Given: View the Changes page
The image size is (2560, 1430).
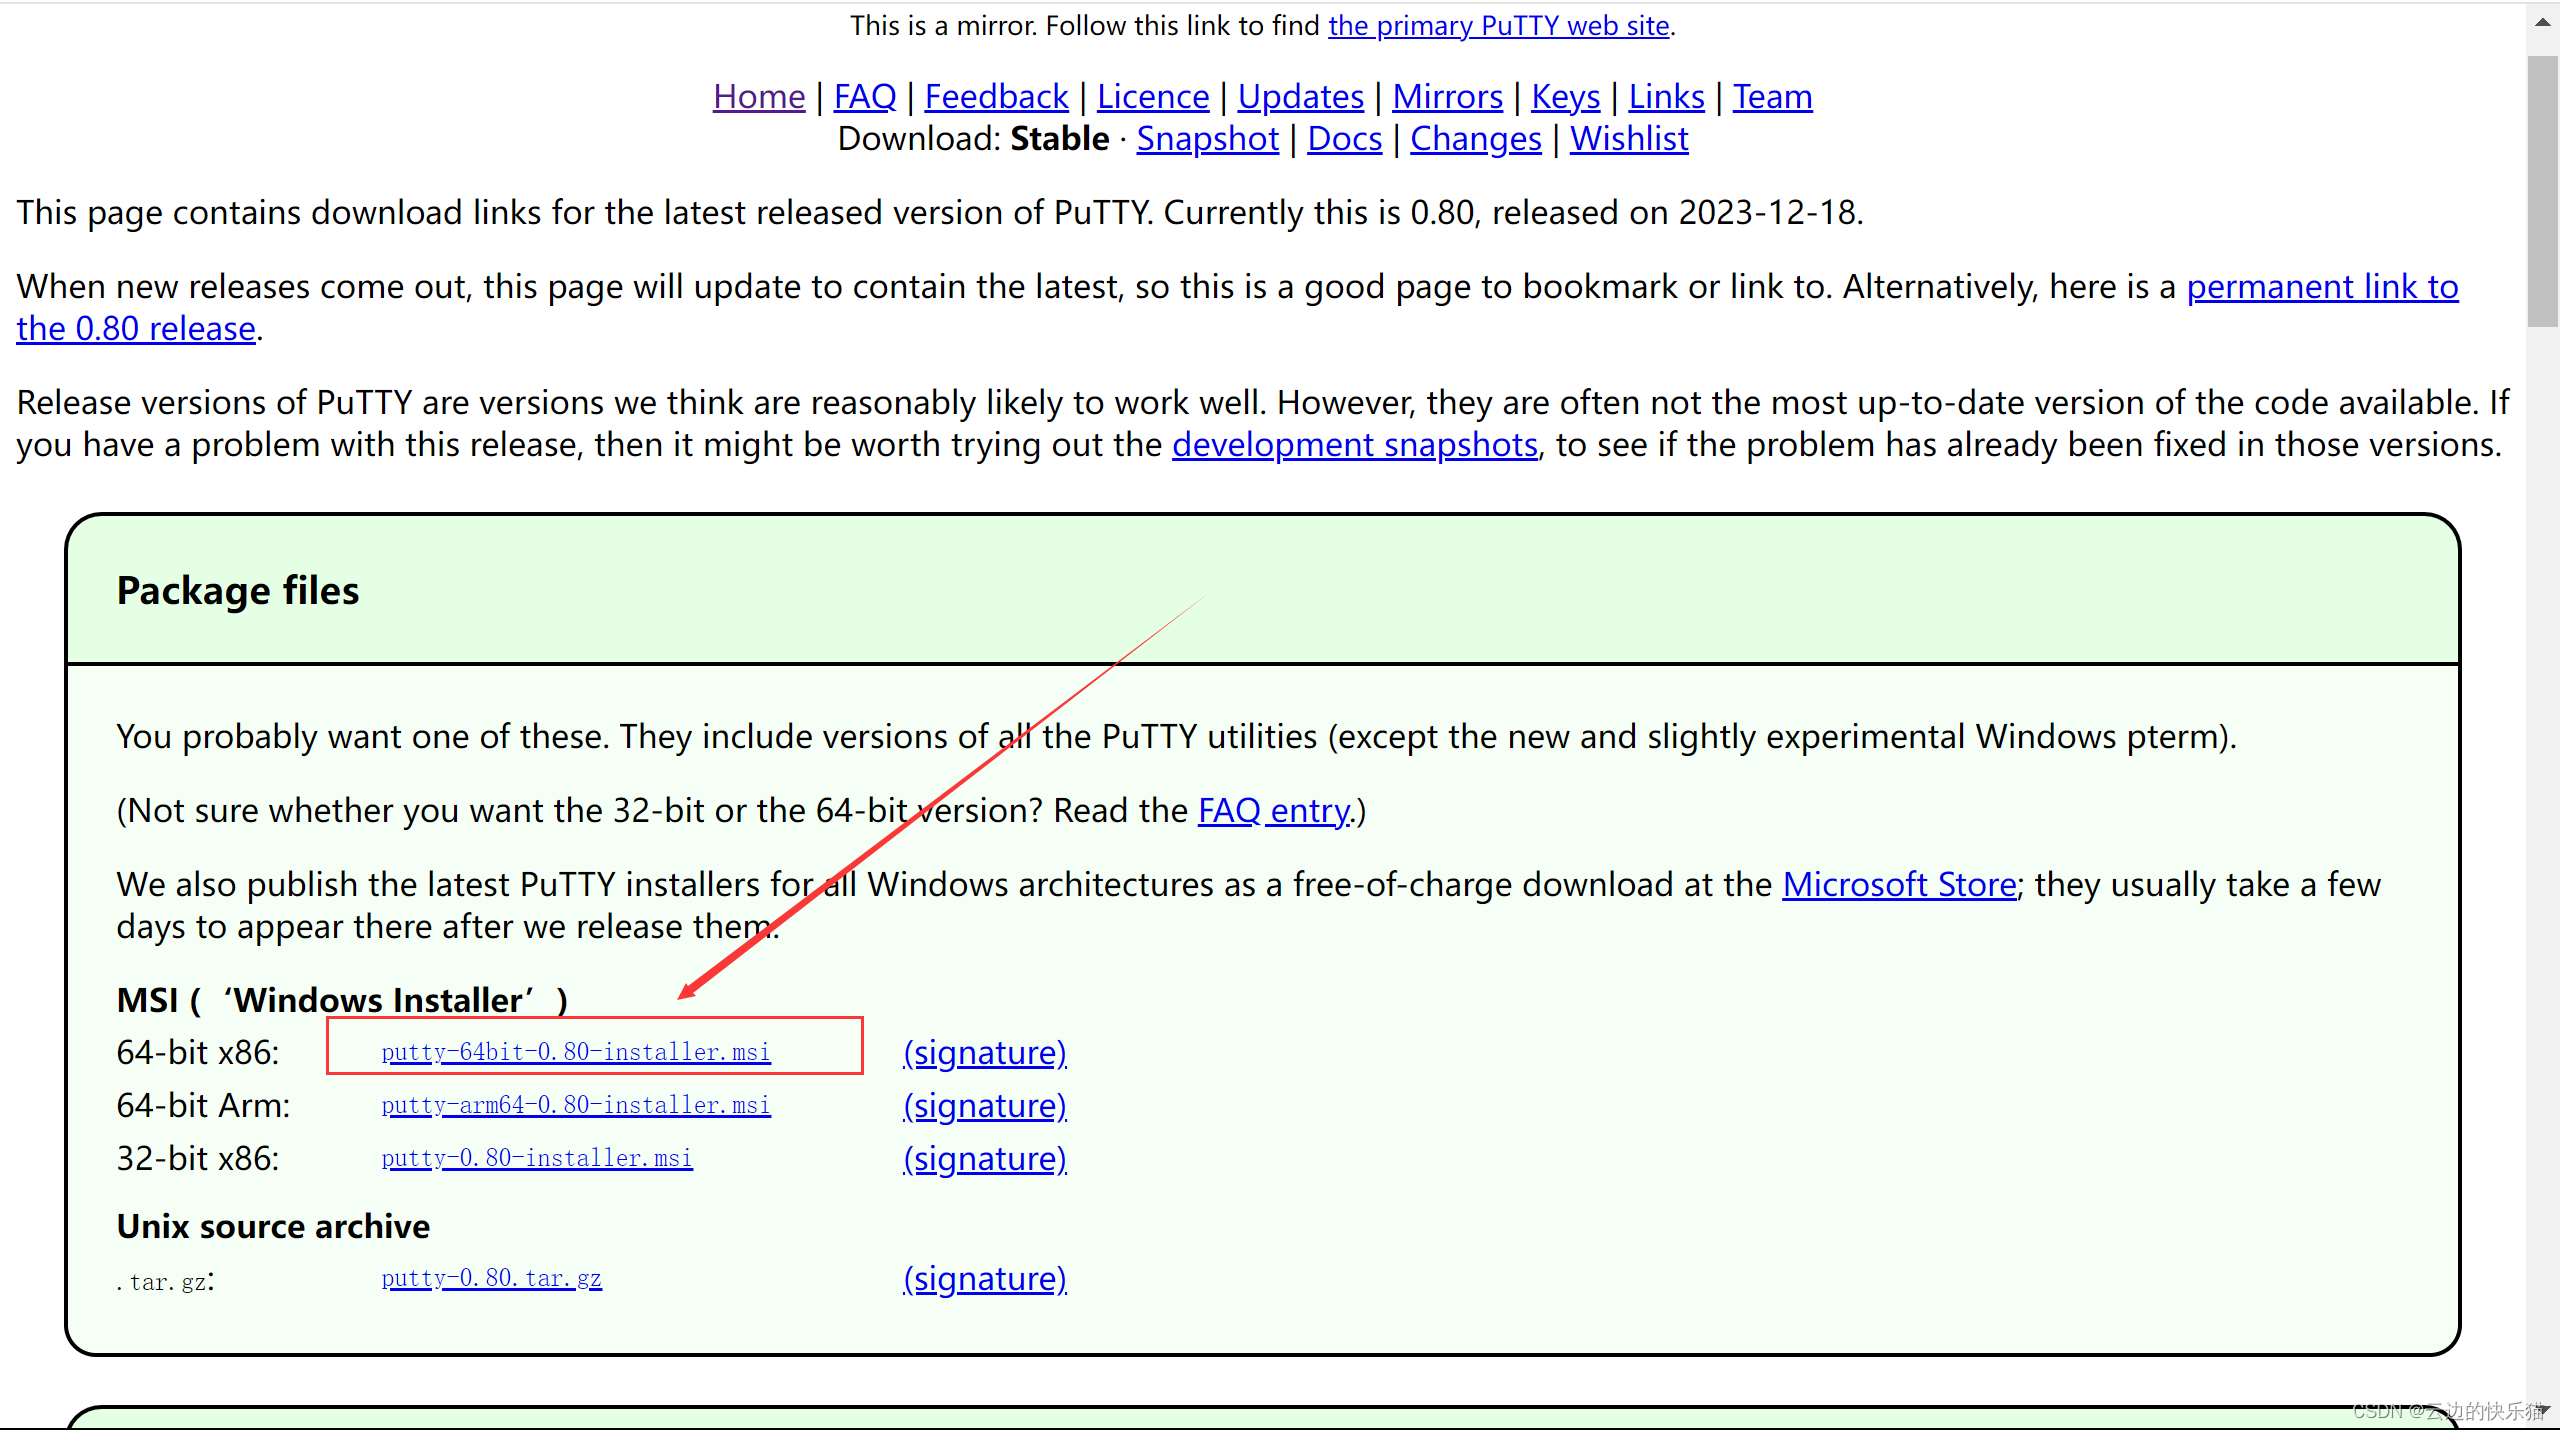Looking at the screenshot, I should pyautogui.click(x=1476, y=139).
